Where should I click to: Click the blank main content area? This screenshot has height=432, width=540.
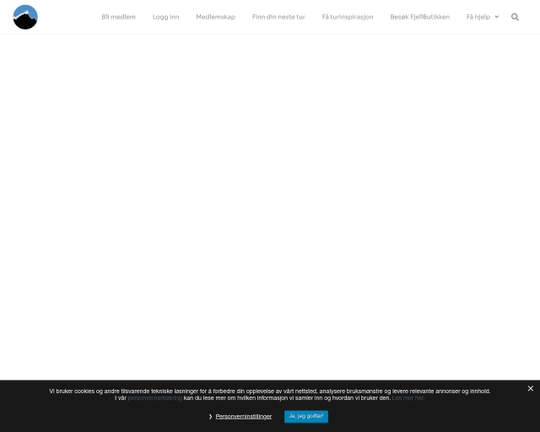click(x=270, y=207)
